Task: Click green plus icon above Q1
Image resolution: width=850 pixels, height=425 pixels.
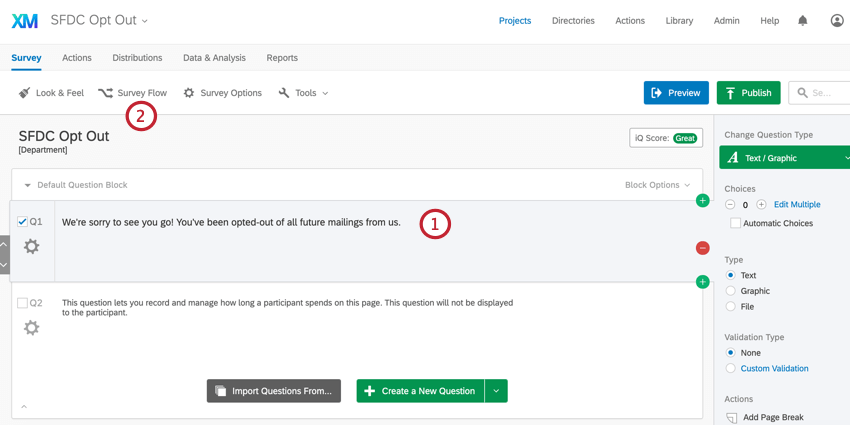Action: coord(702,201)
